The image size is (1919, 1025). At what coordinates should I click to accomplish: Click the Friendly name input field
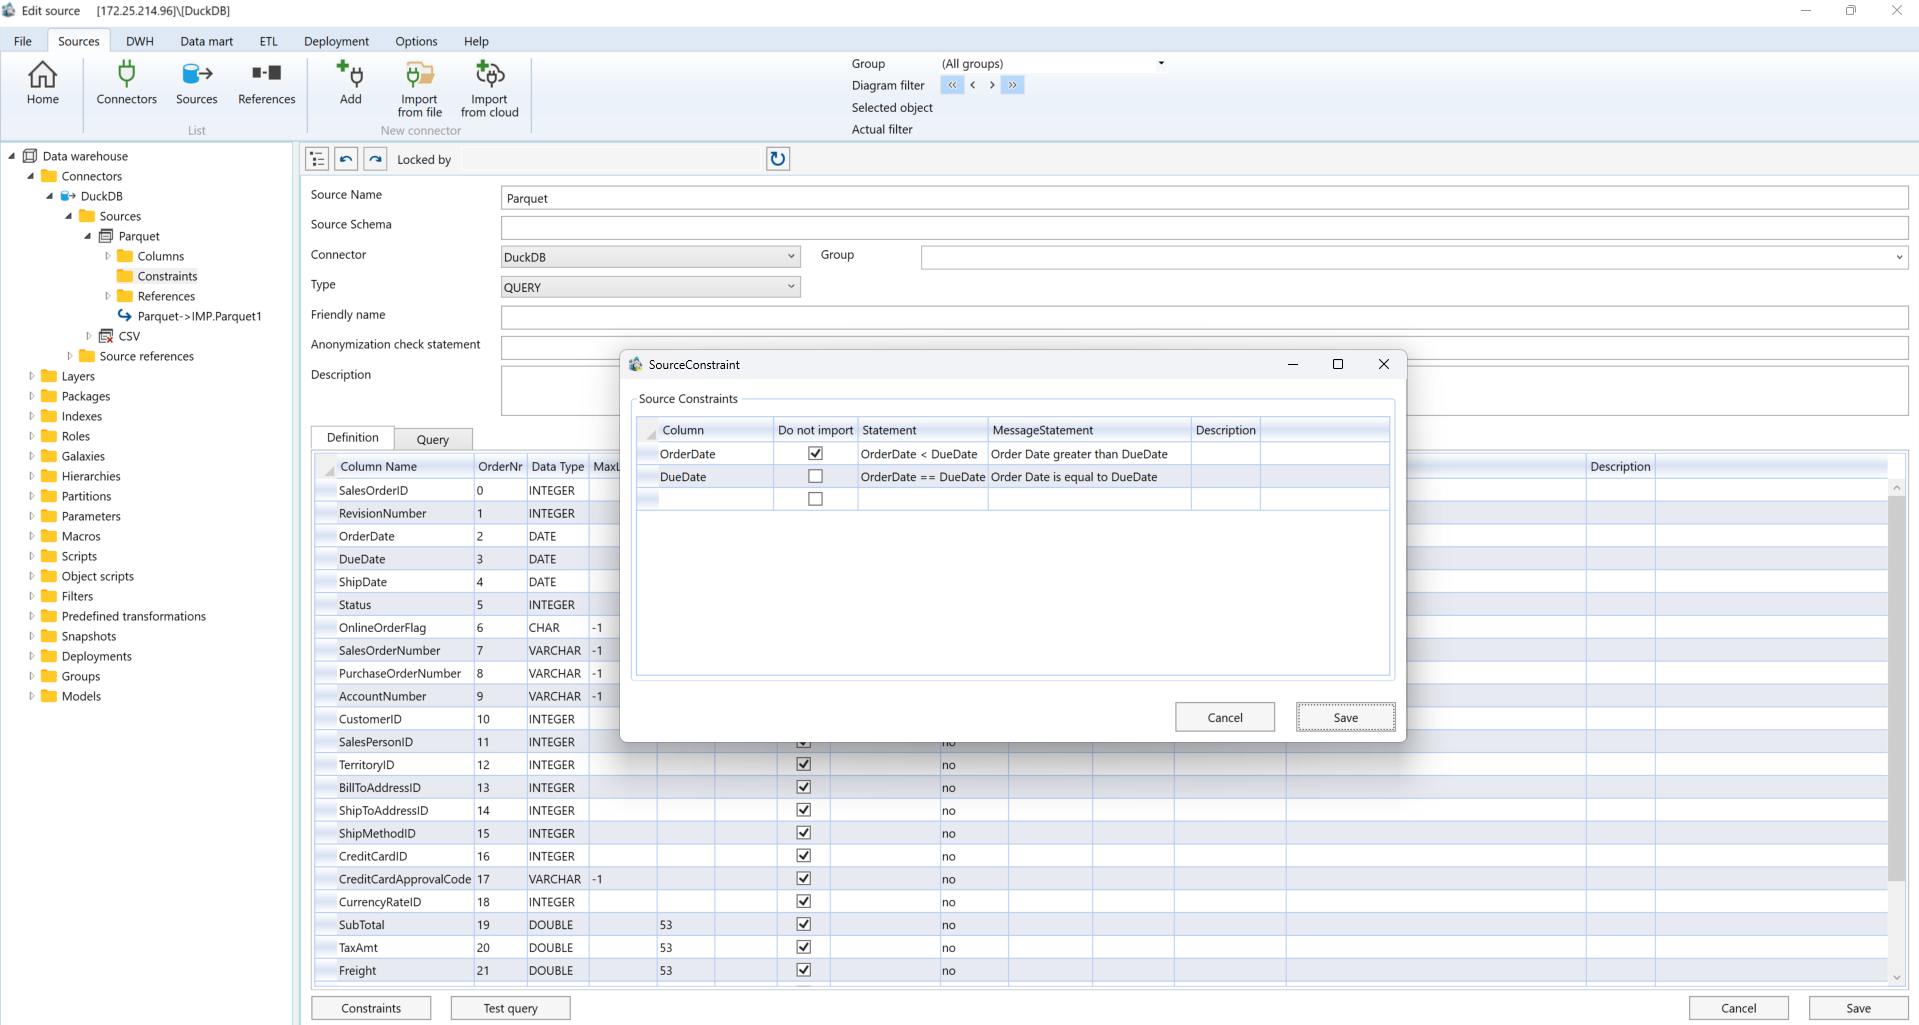(x=1204, y=317)
